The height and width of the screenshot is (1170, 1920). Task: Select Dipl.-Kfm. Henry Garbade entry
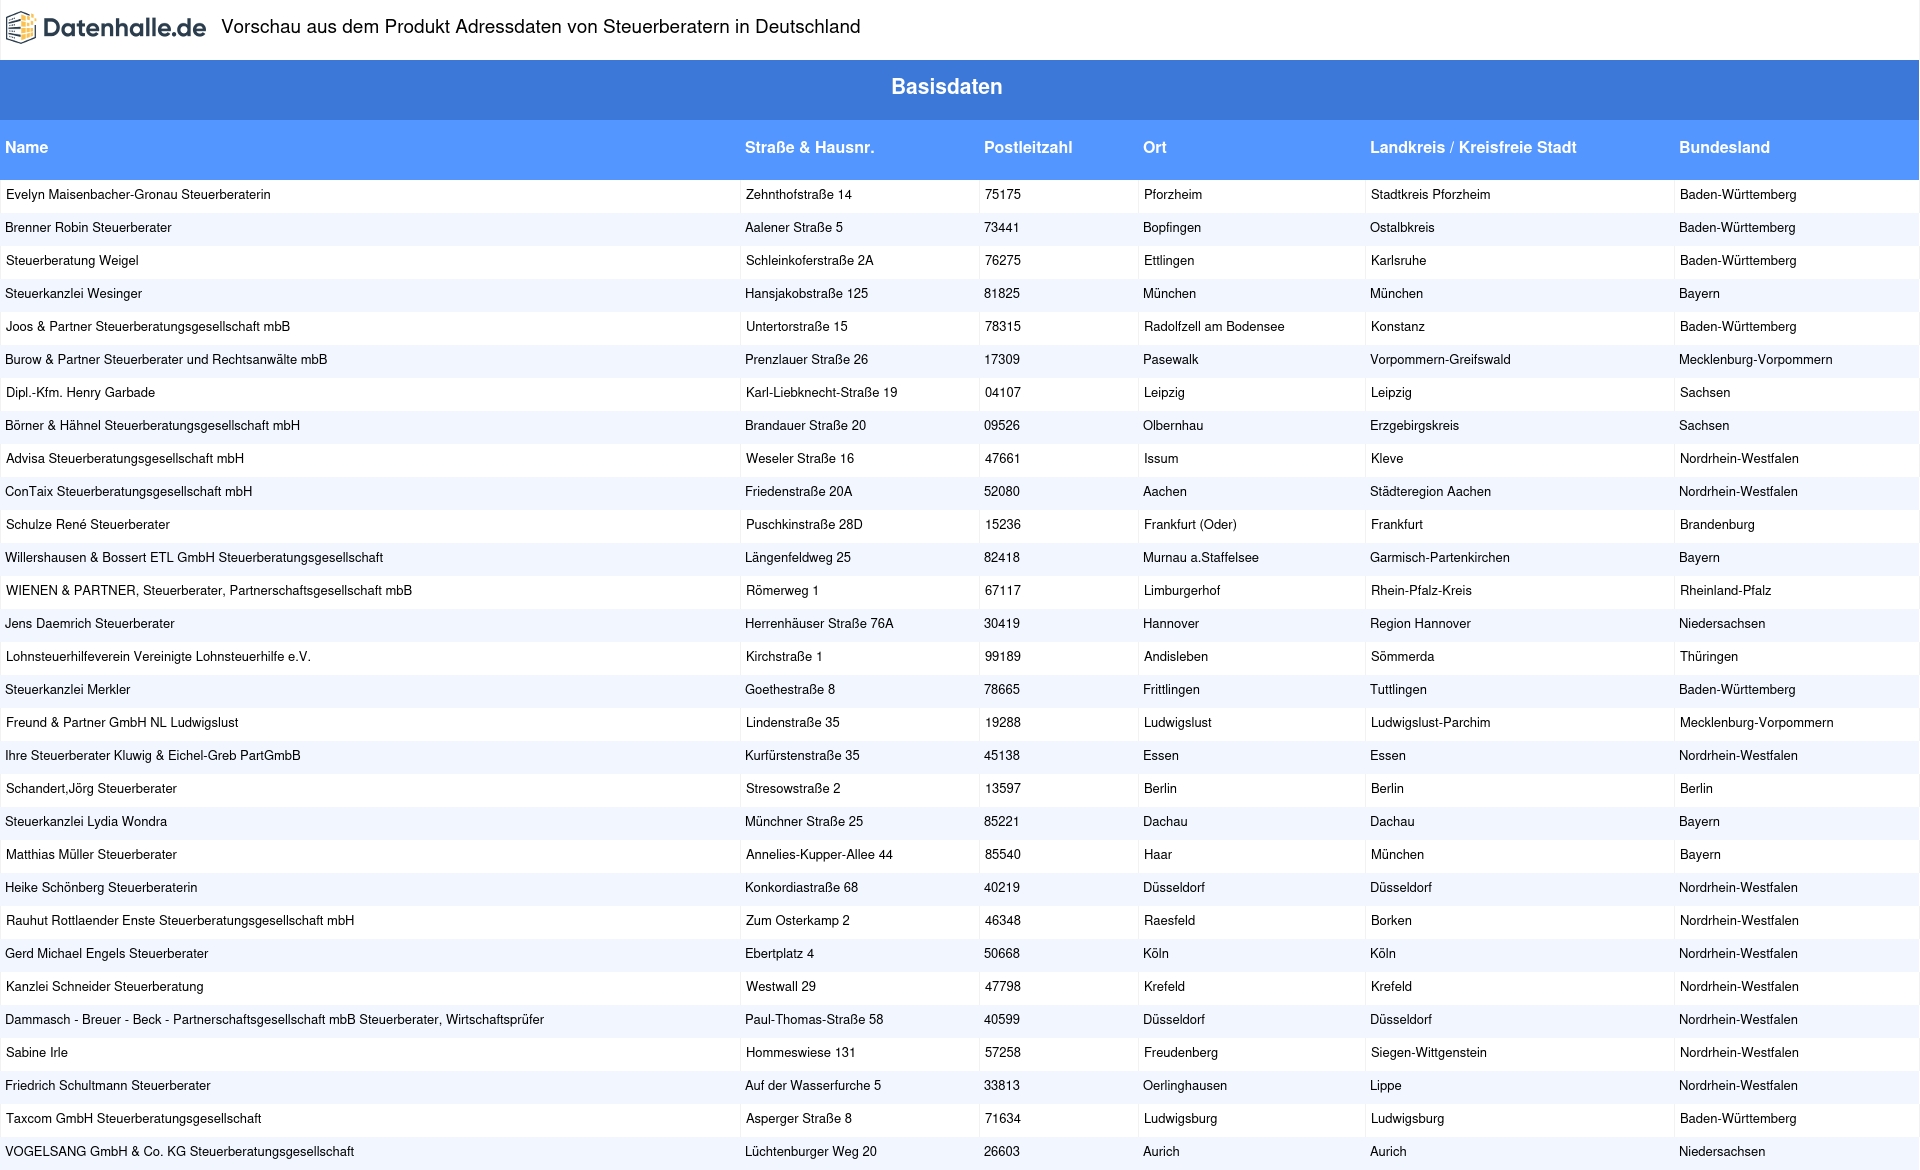(80, 393)
